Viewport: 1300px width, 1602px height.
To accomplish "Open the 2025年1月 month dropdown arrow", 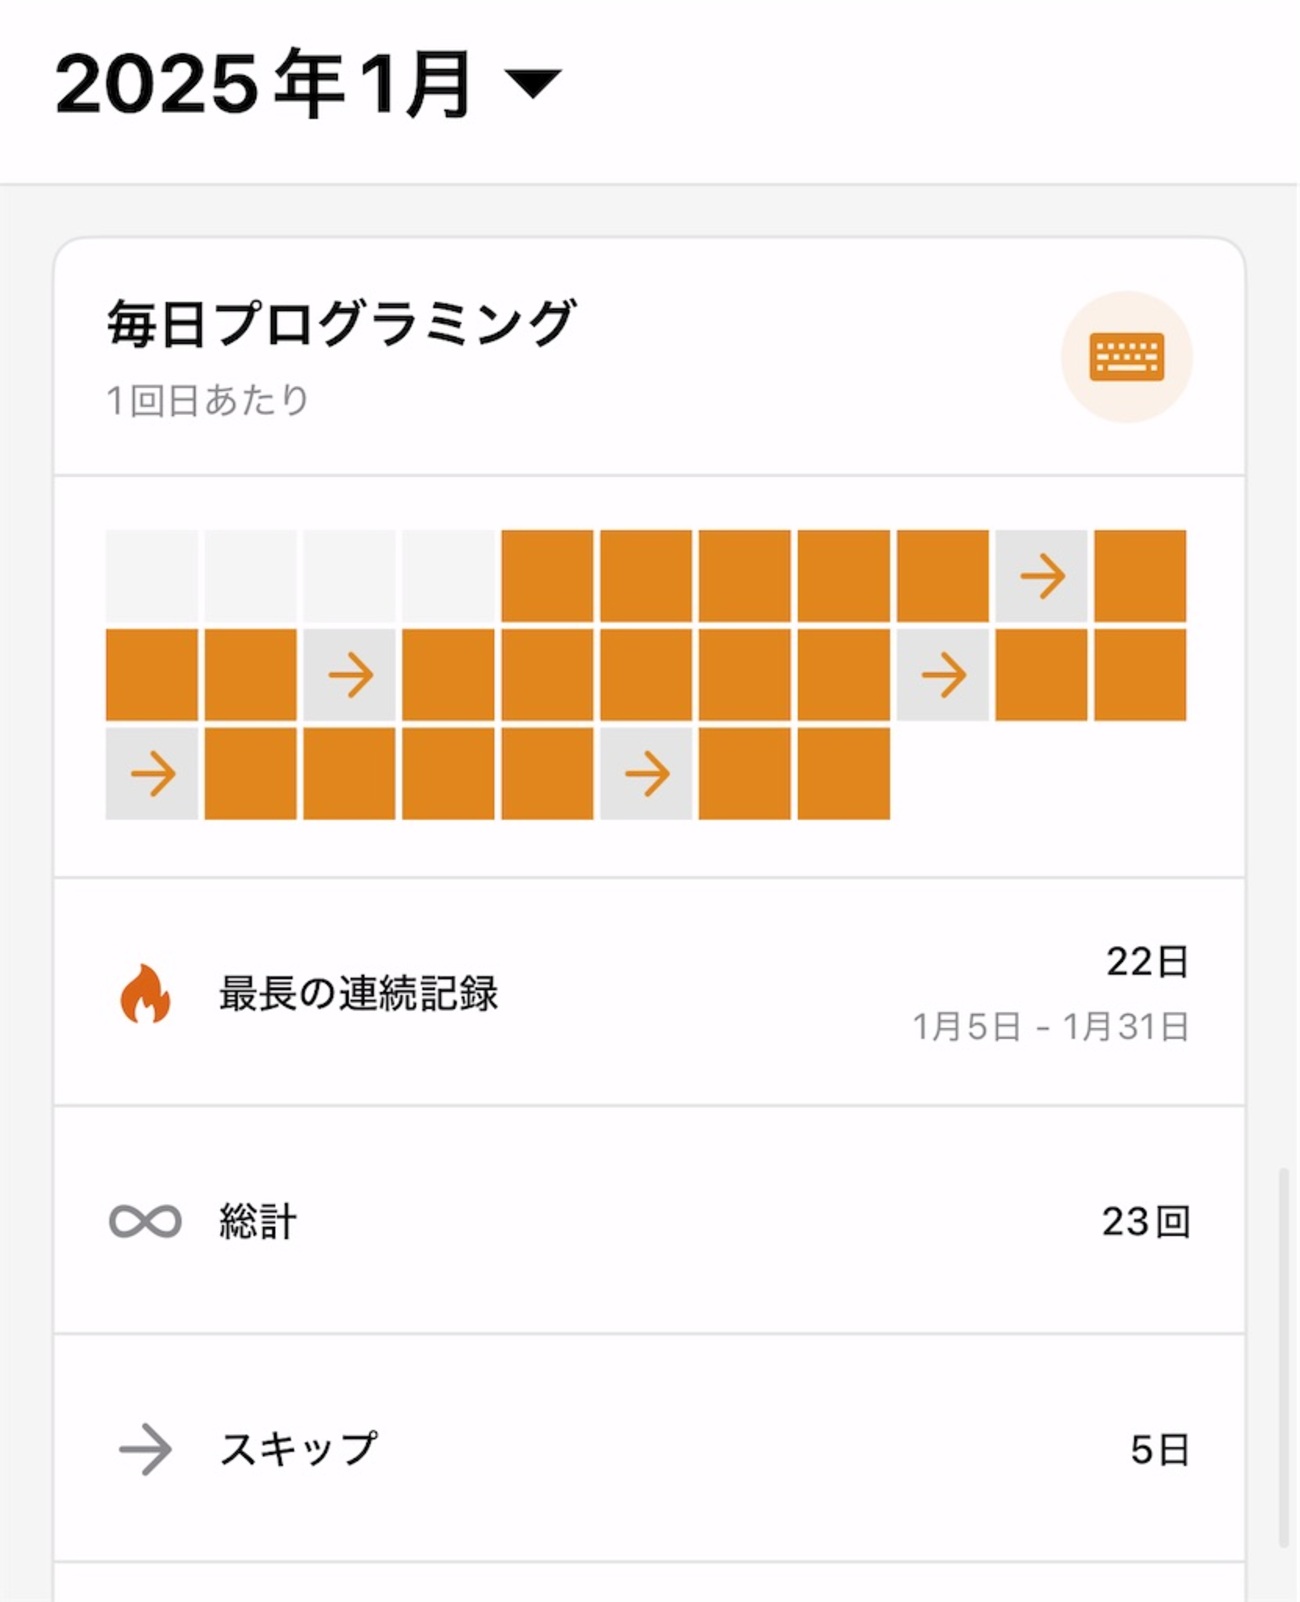I will click(534, 84).
